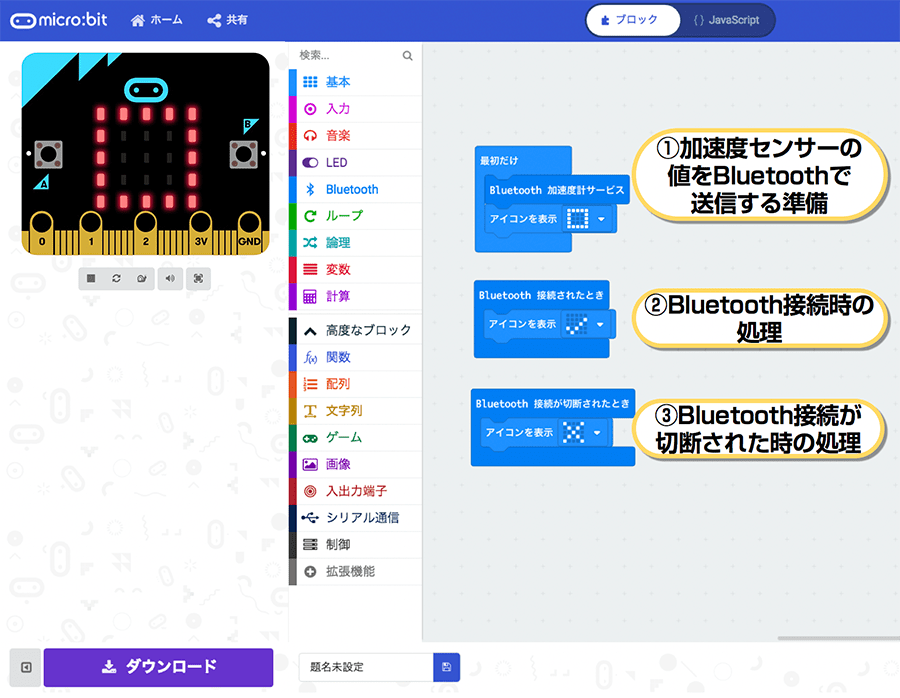
Task: Click the ダウンロード button
Action: point(158,667)
